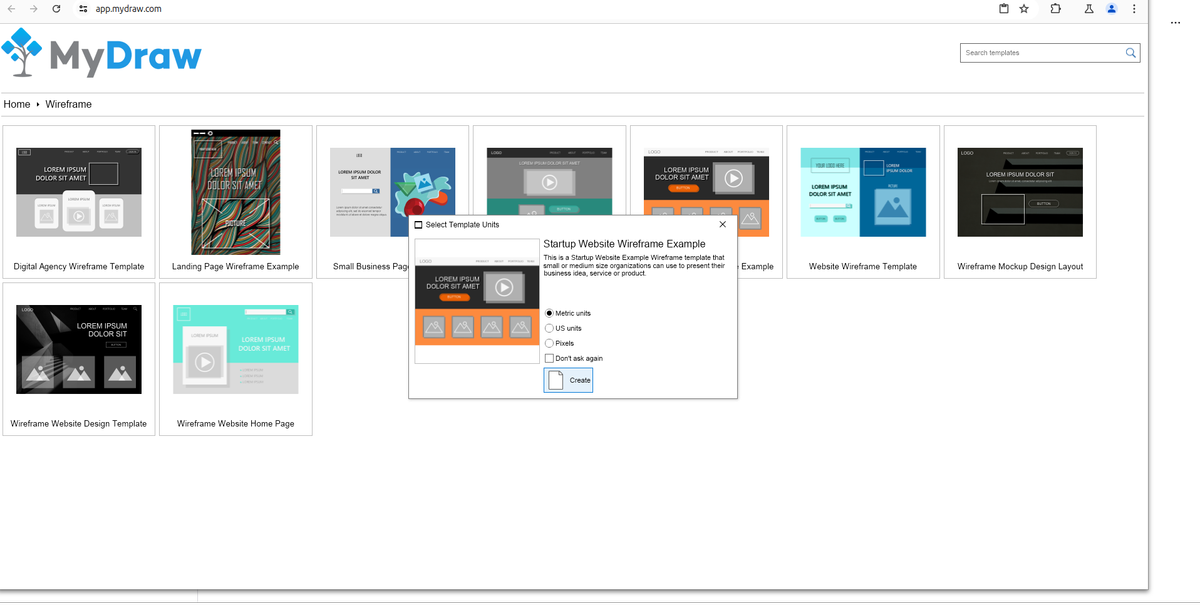The image size is (1200, 605).
Task: Click the browser back arrow
Action: 12,9
